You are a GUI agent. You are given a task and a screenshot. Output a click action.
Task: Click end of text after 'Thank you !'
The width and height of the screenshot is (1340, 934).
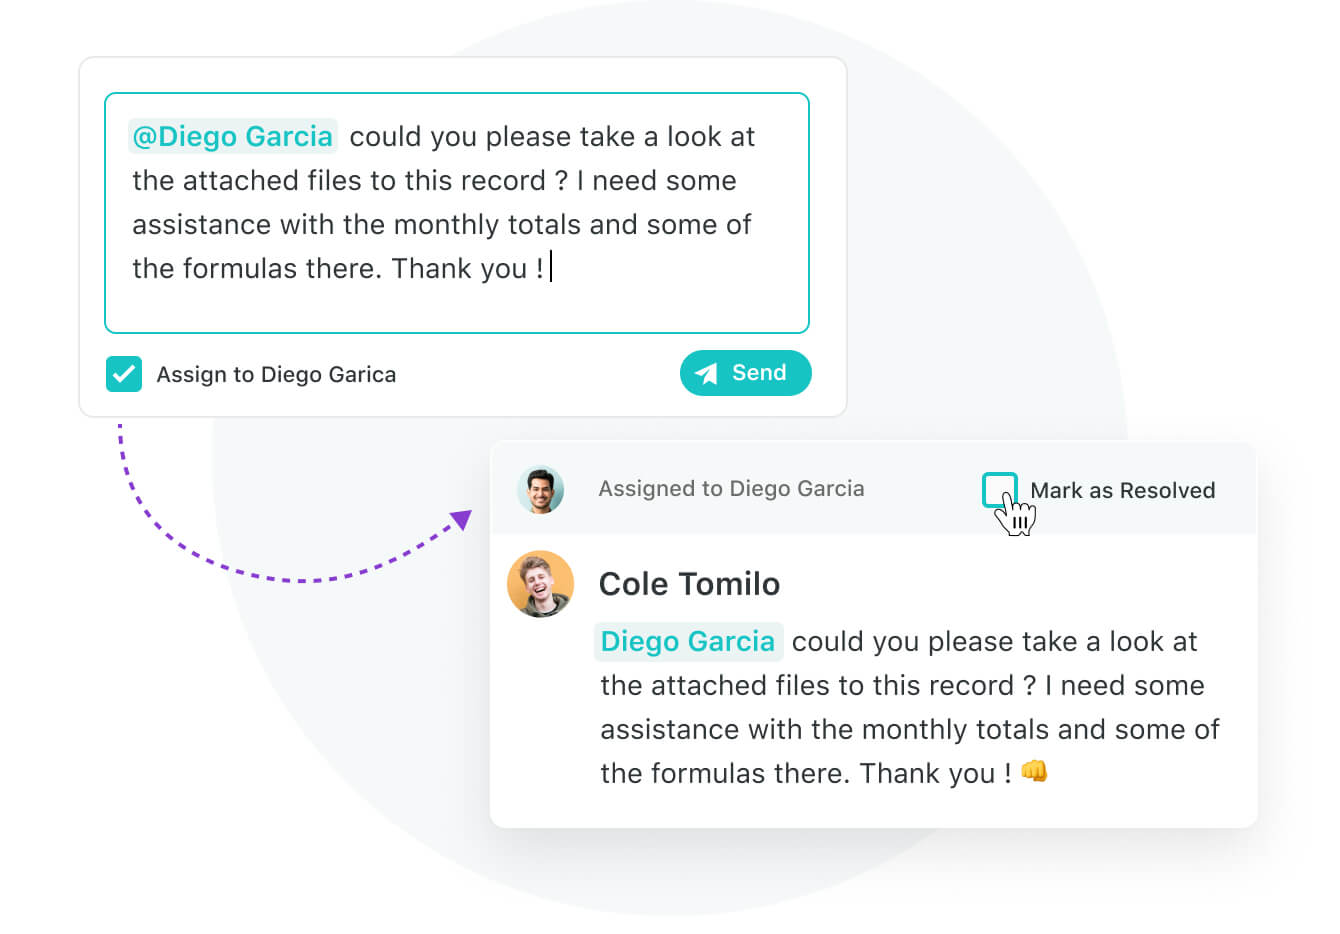pyautogui.click(x=550, y=268)
